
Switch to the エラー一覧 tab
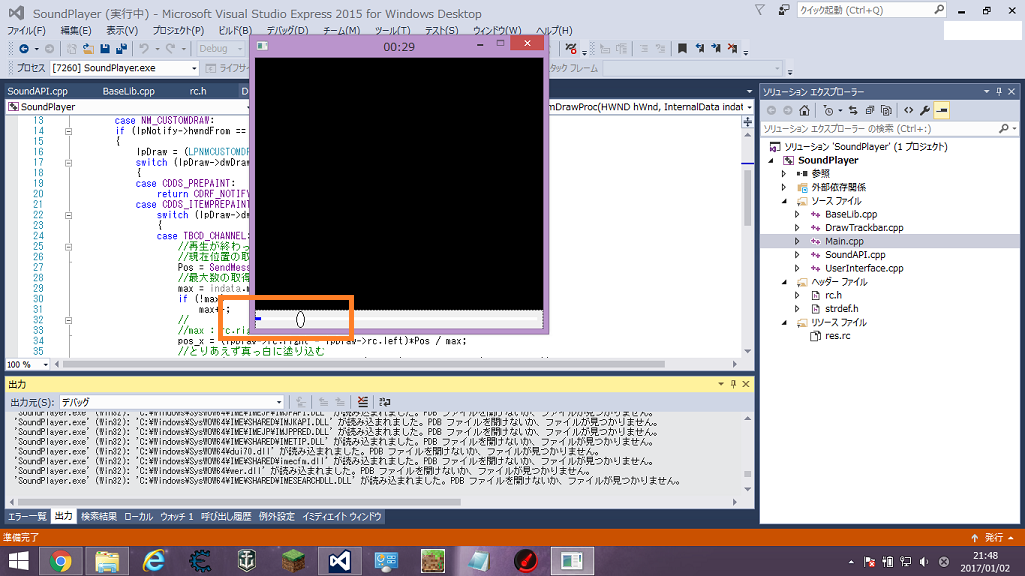point(27,516)
